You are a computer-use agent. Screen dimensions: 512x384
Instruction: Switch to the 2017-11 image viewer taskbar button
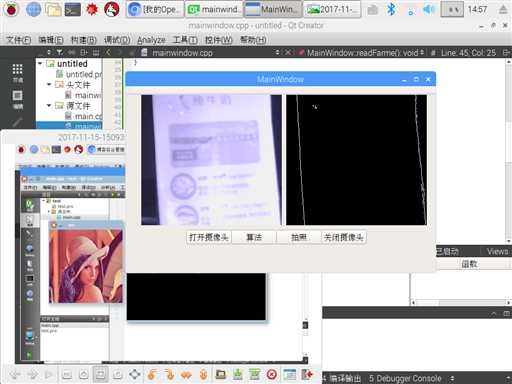[x=332, y=10]
